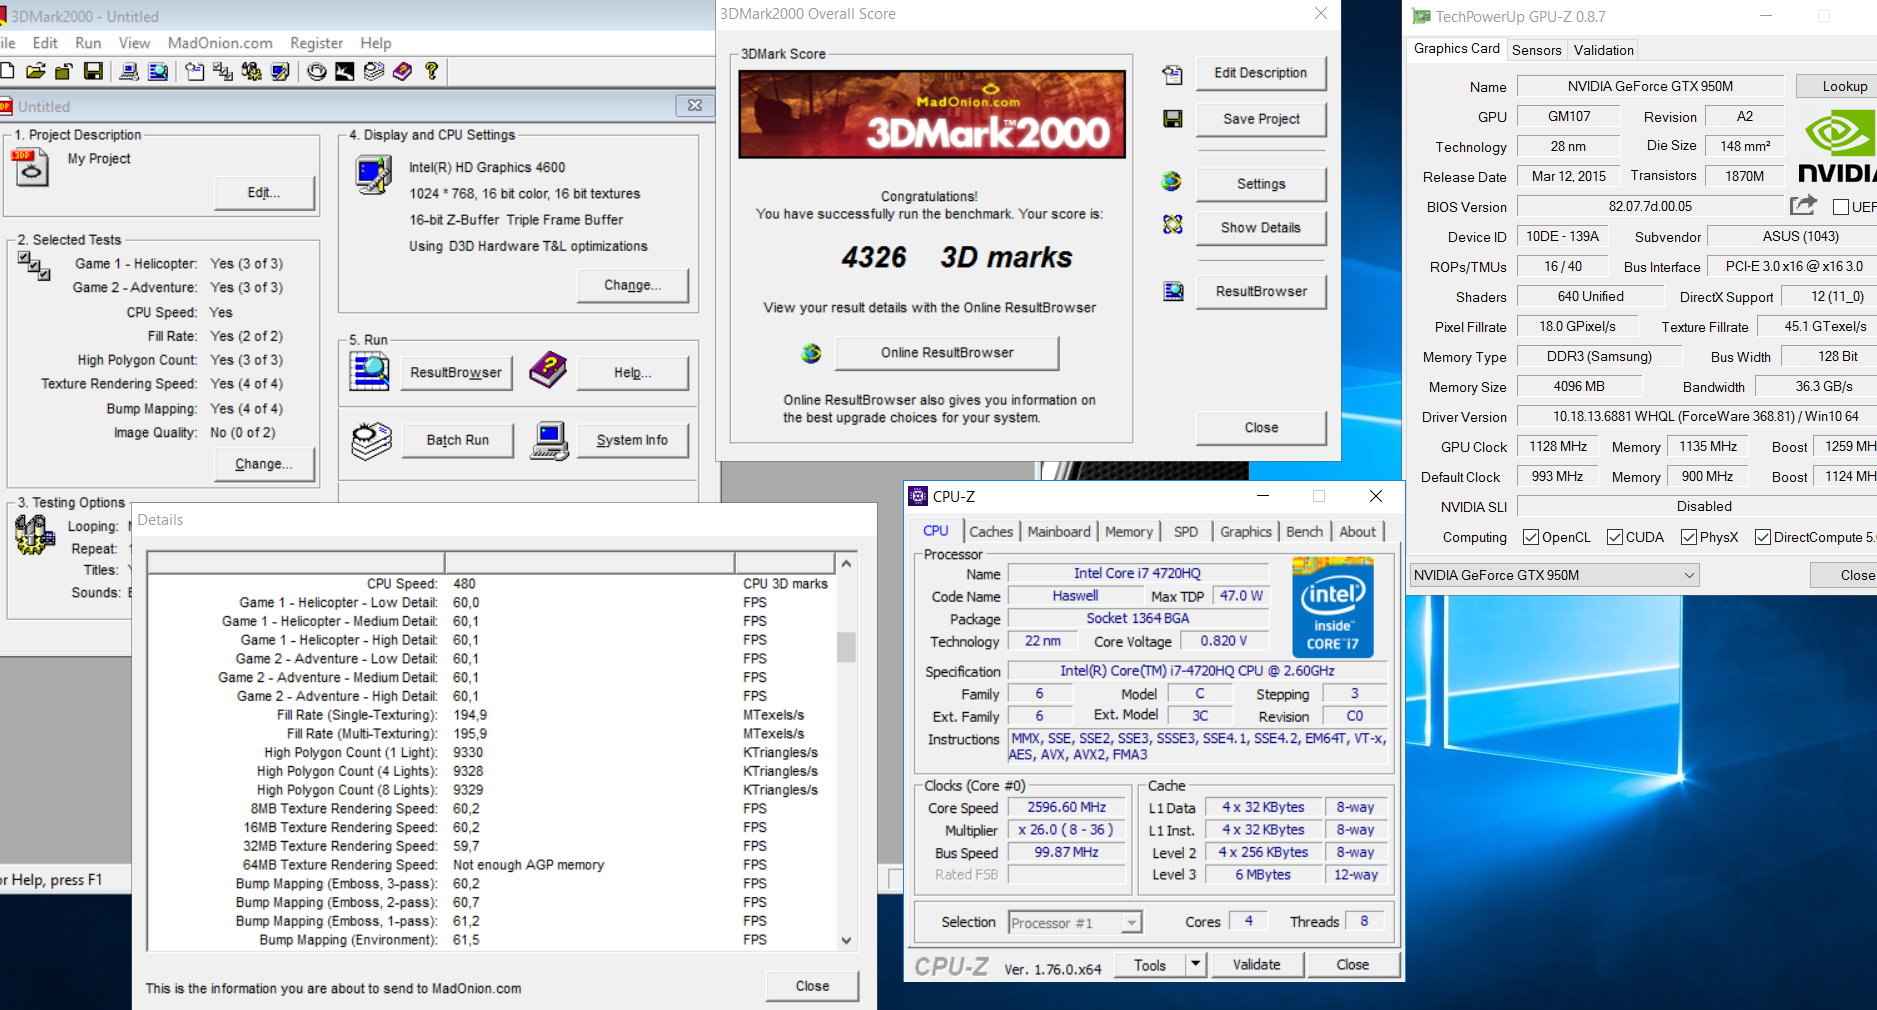
Task: Click the Details list scrollbar thumb
Action: click(x=846, y=646)
